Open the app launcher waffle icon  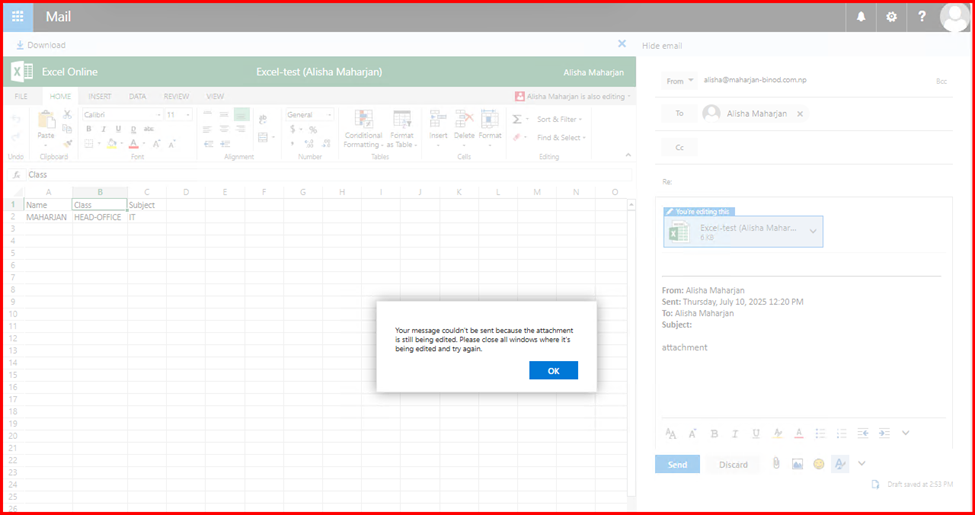[17, 17]
